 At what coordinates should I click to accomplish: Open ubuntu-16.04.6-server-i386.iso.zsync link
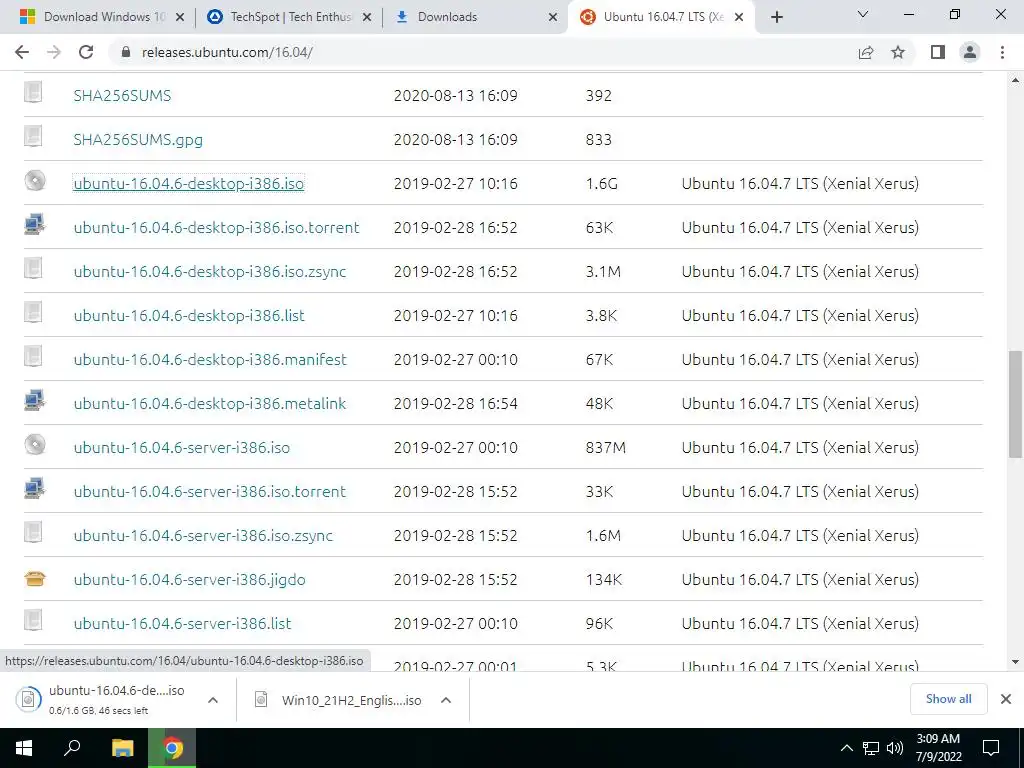(x=203, y=536)
